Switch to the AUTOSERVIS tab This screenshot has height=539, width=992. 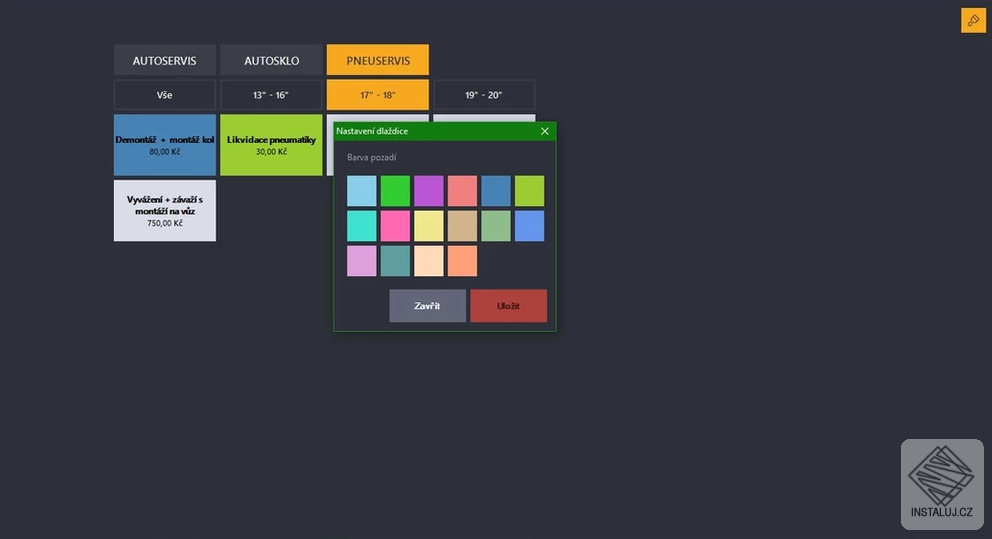[x=164, y=60]
